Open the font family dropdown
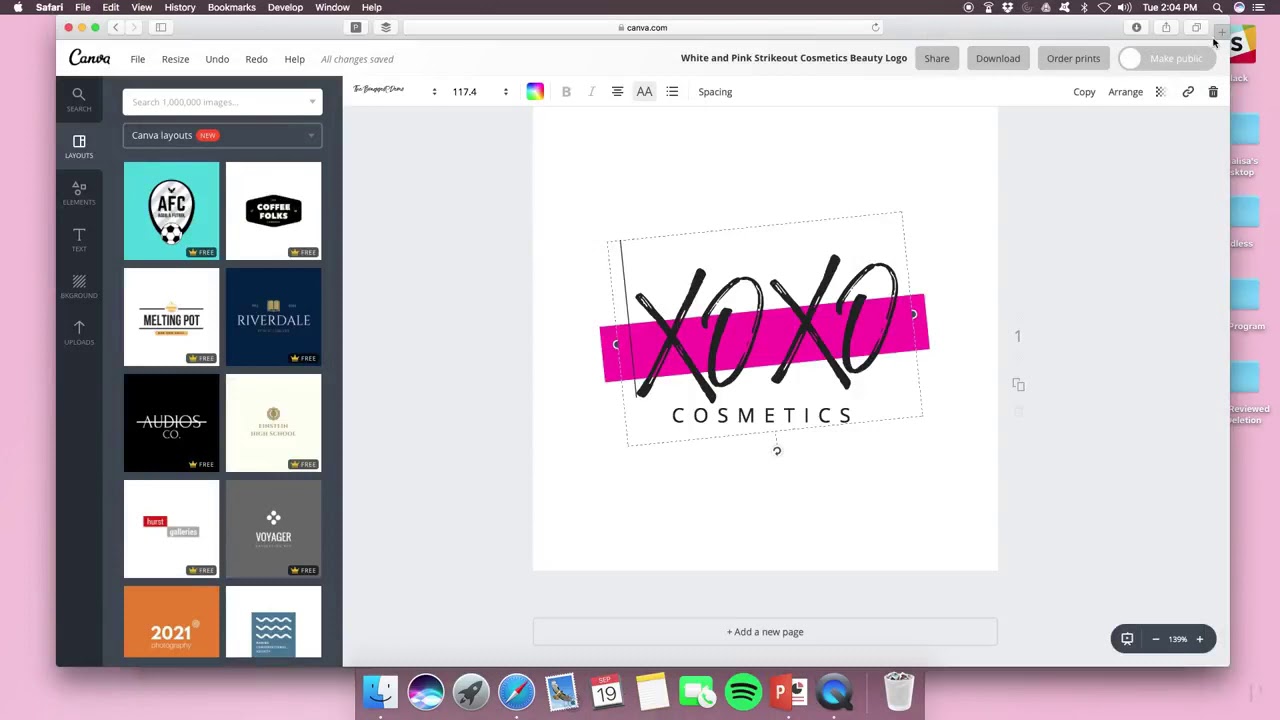This screenshot has width=1280, height=720. (x=395, y=91)
